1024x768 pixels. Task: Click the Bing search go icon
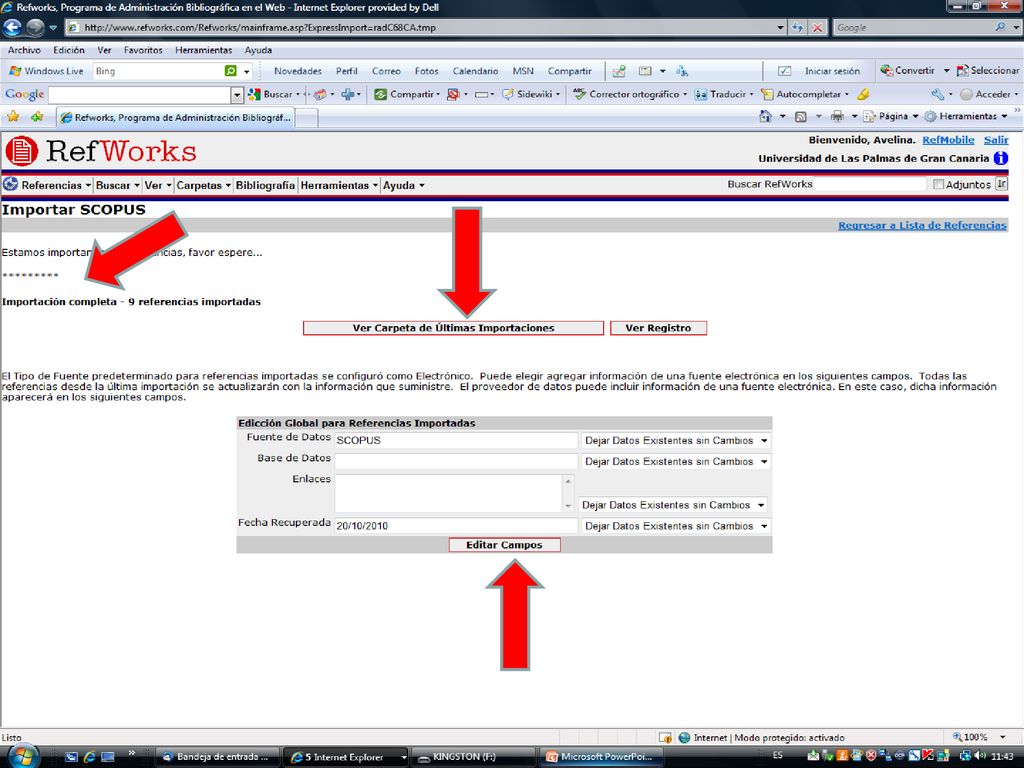[231, 71]
